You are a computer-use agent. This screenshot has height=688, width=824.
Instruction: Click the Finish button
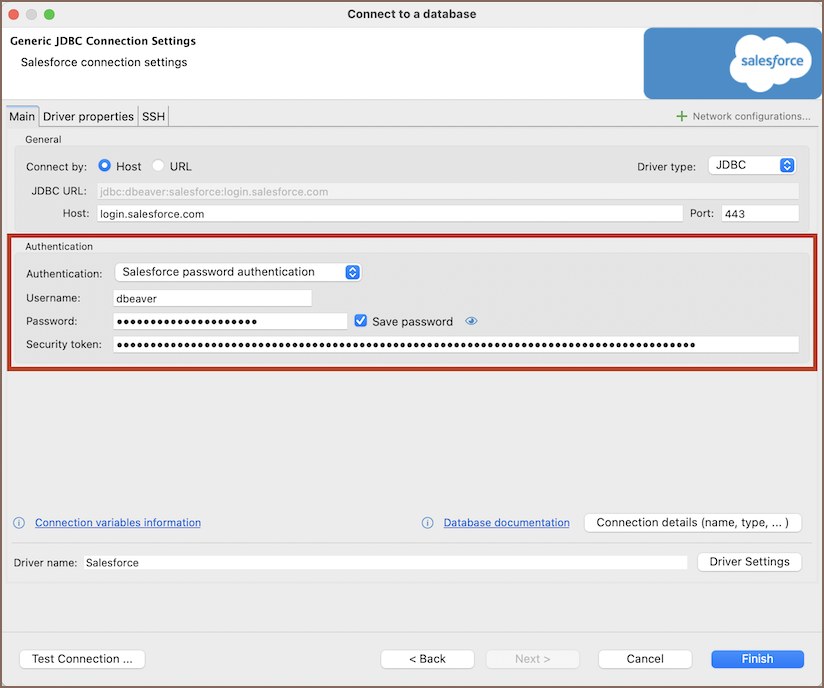(757, 659)
